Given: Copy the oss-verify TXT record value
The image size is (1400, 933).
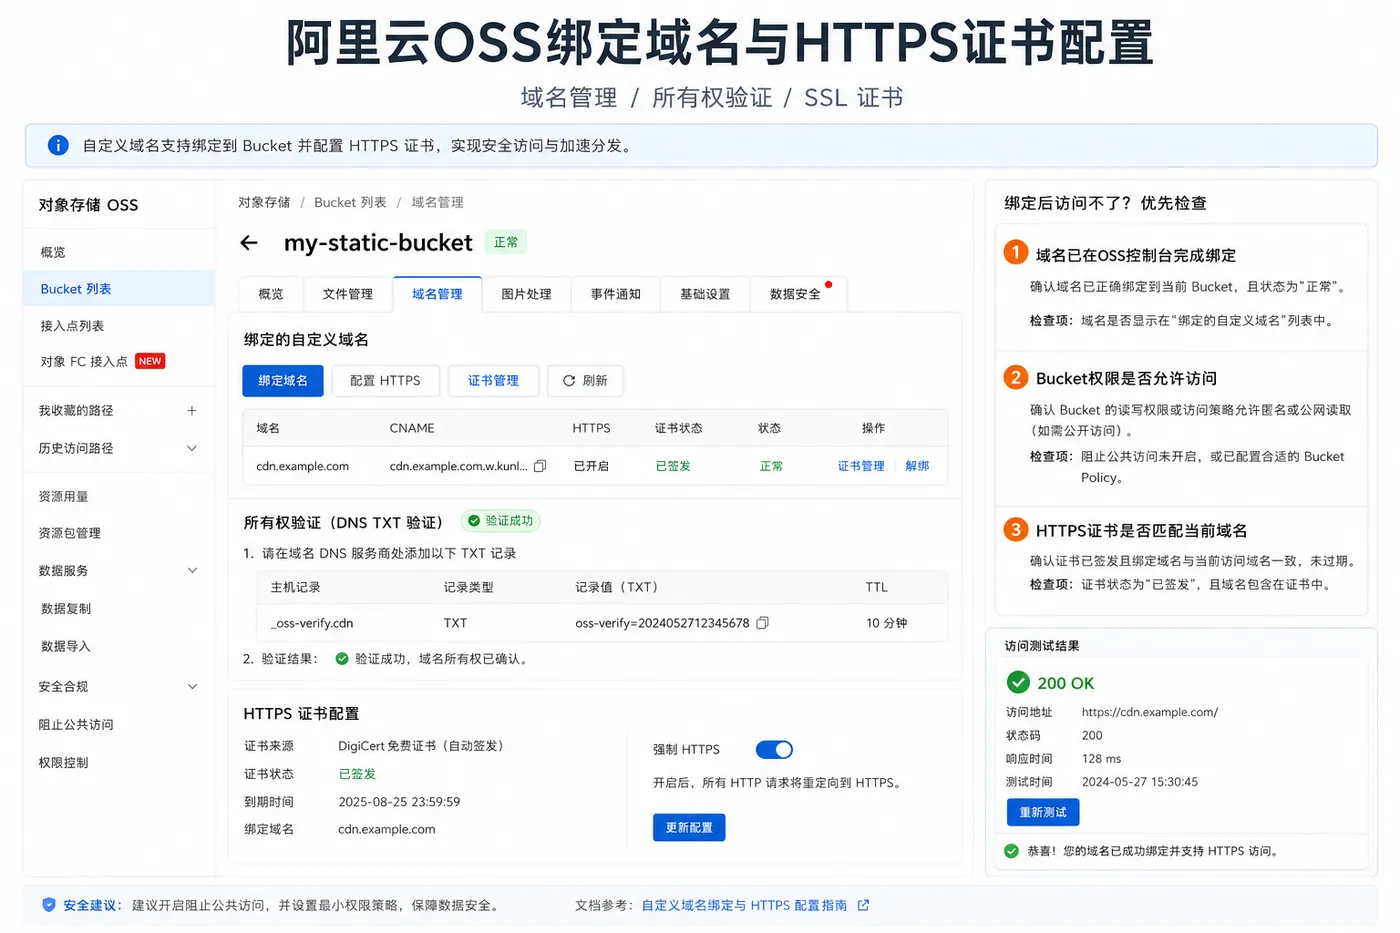Looking at the screenshot, I should click(762, 623).
